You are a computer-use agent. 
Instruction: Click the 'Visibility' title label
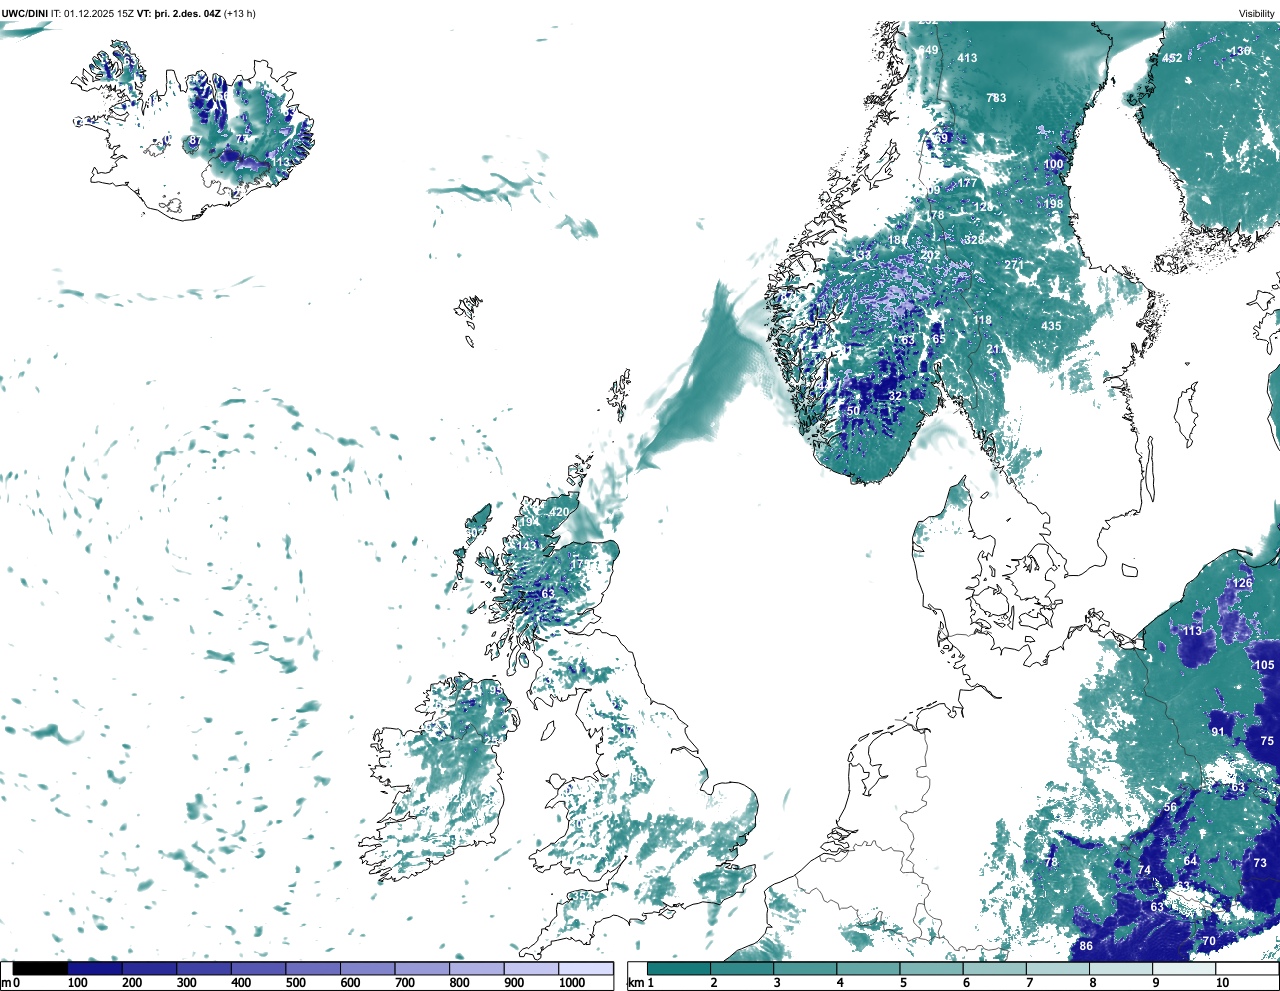(1256, 13)
